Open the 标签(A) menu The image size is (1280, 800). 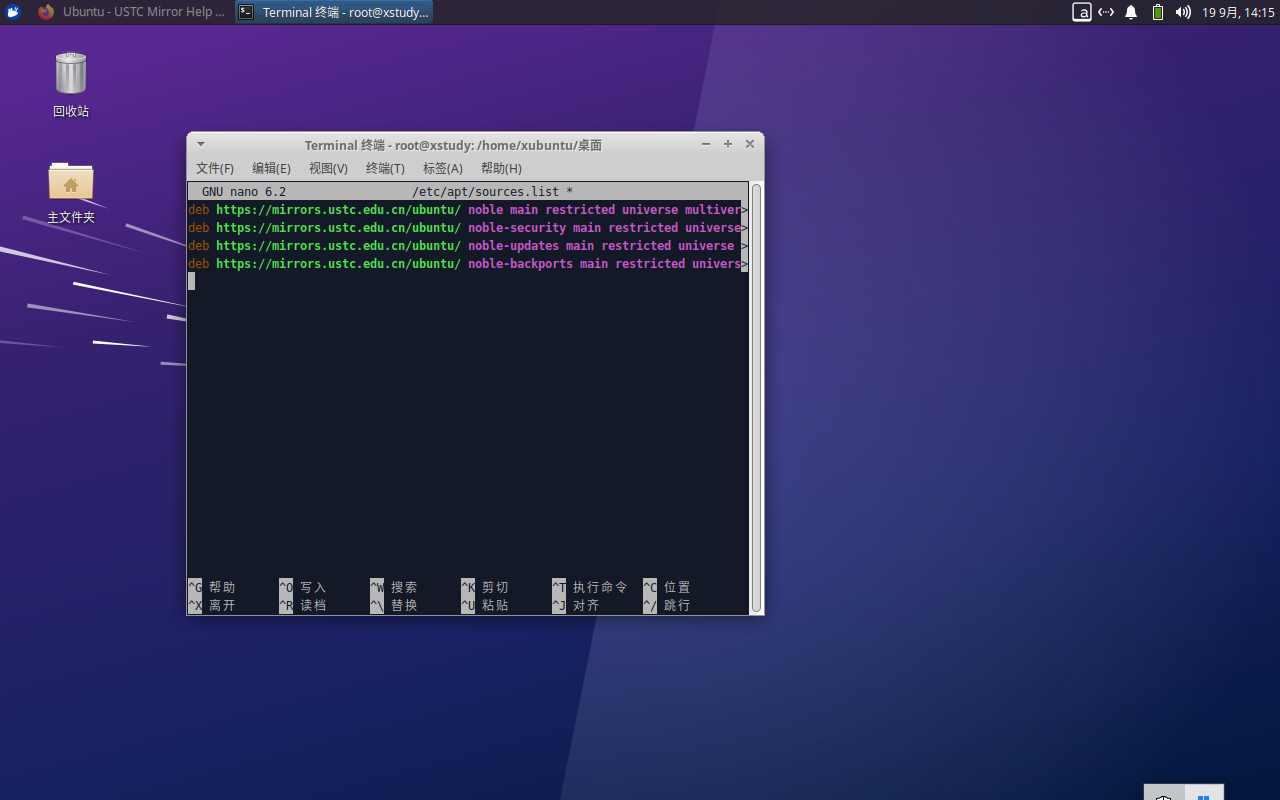442,168
